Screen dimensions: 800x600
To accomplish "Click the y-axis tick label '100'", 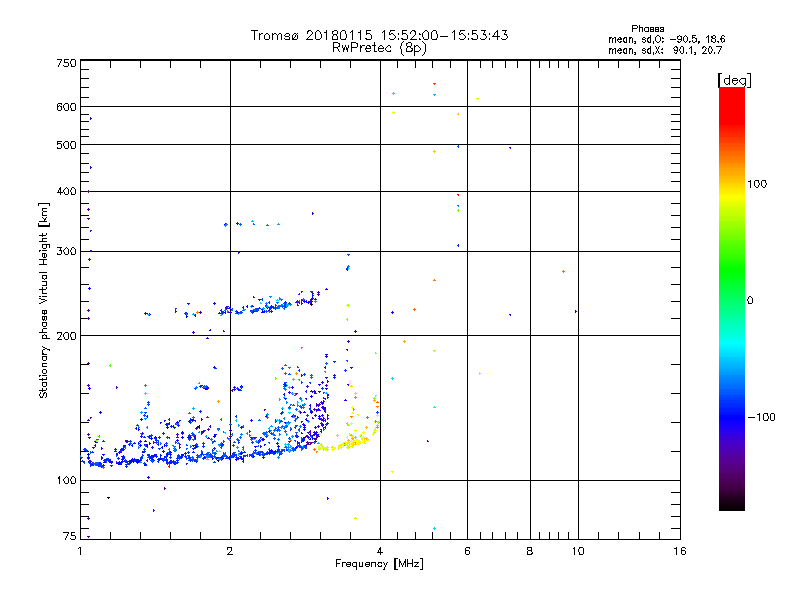I will point(66,481).
